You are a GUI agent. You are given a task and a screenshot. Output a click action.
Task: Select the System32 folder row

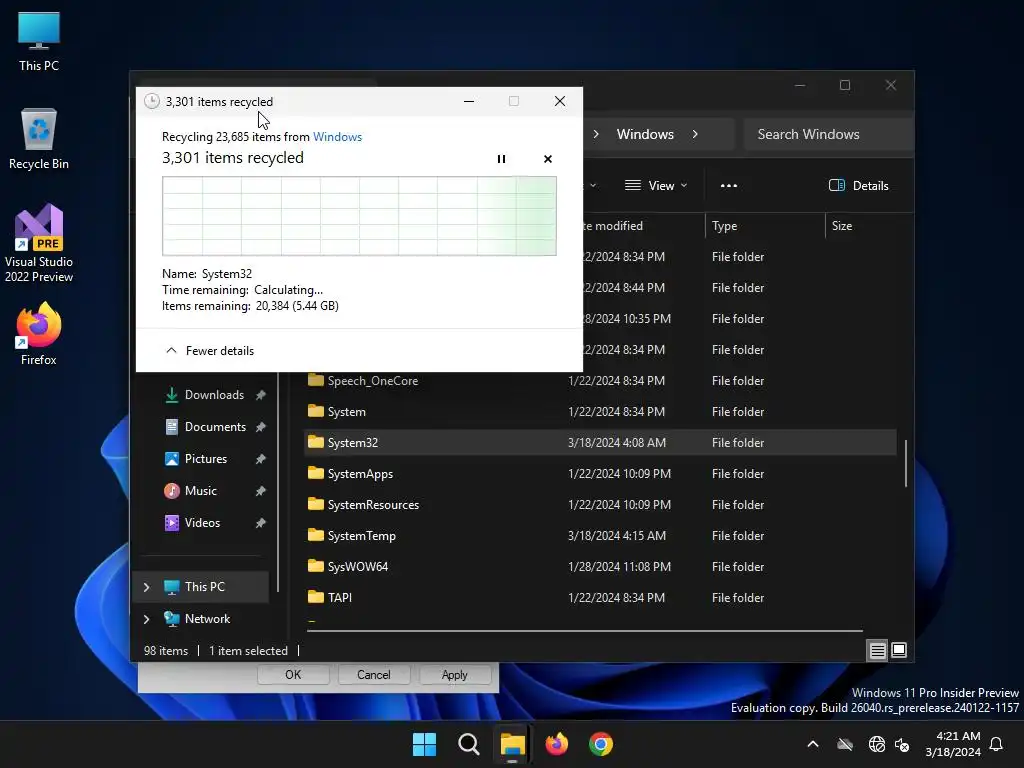point(601,443)
